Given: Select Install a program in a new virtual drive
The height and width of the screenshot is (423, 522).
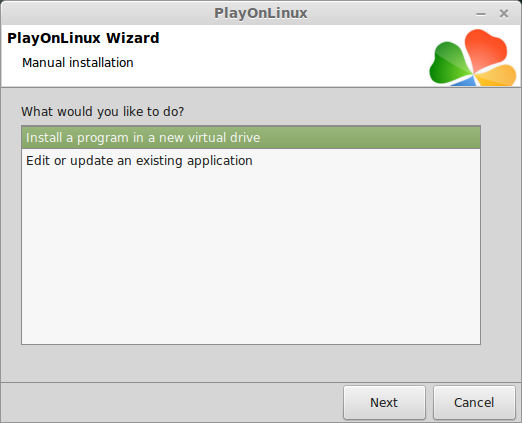Looking at the screenshot, I should coord(251,137).
